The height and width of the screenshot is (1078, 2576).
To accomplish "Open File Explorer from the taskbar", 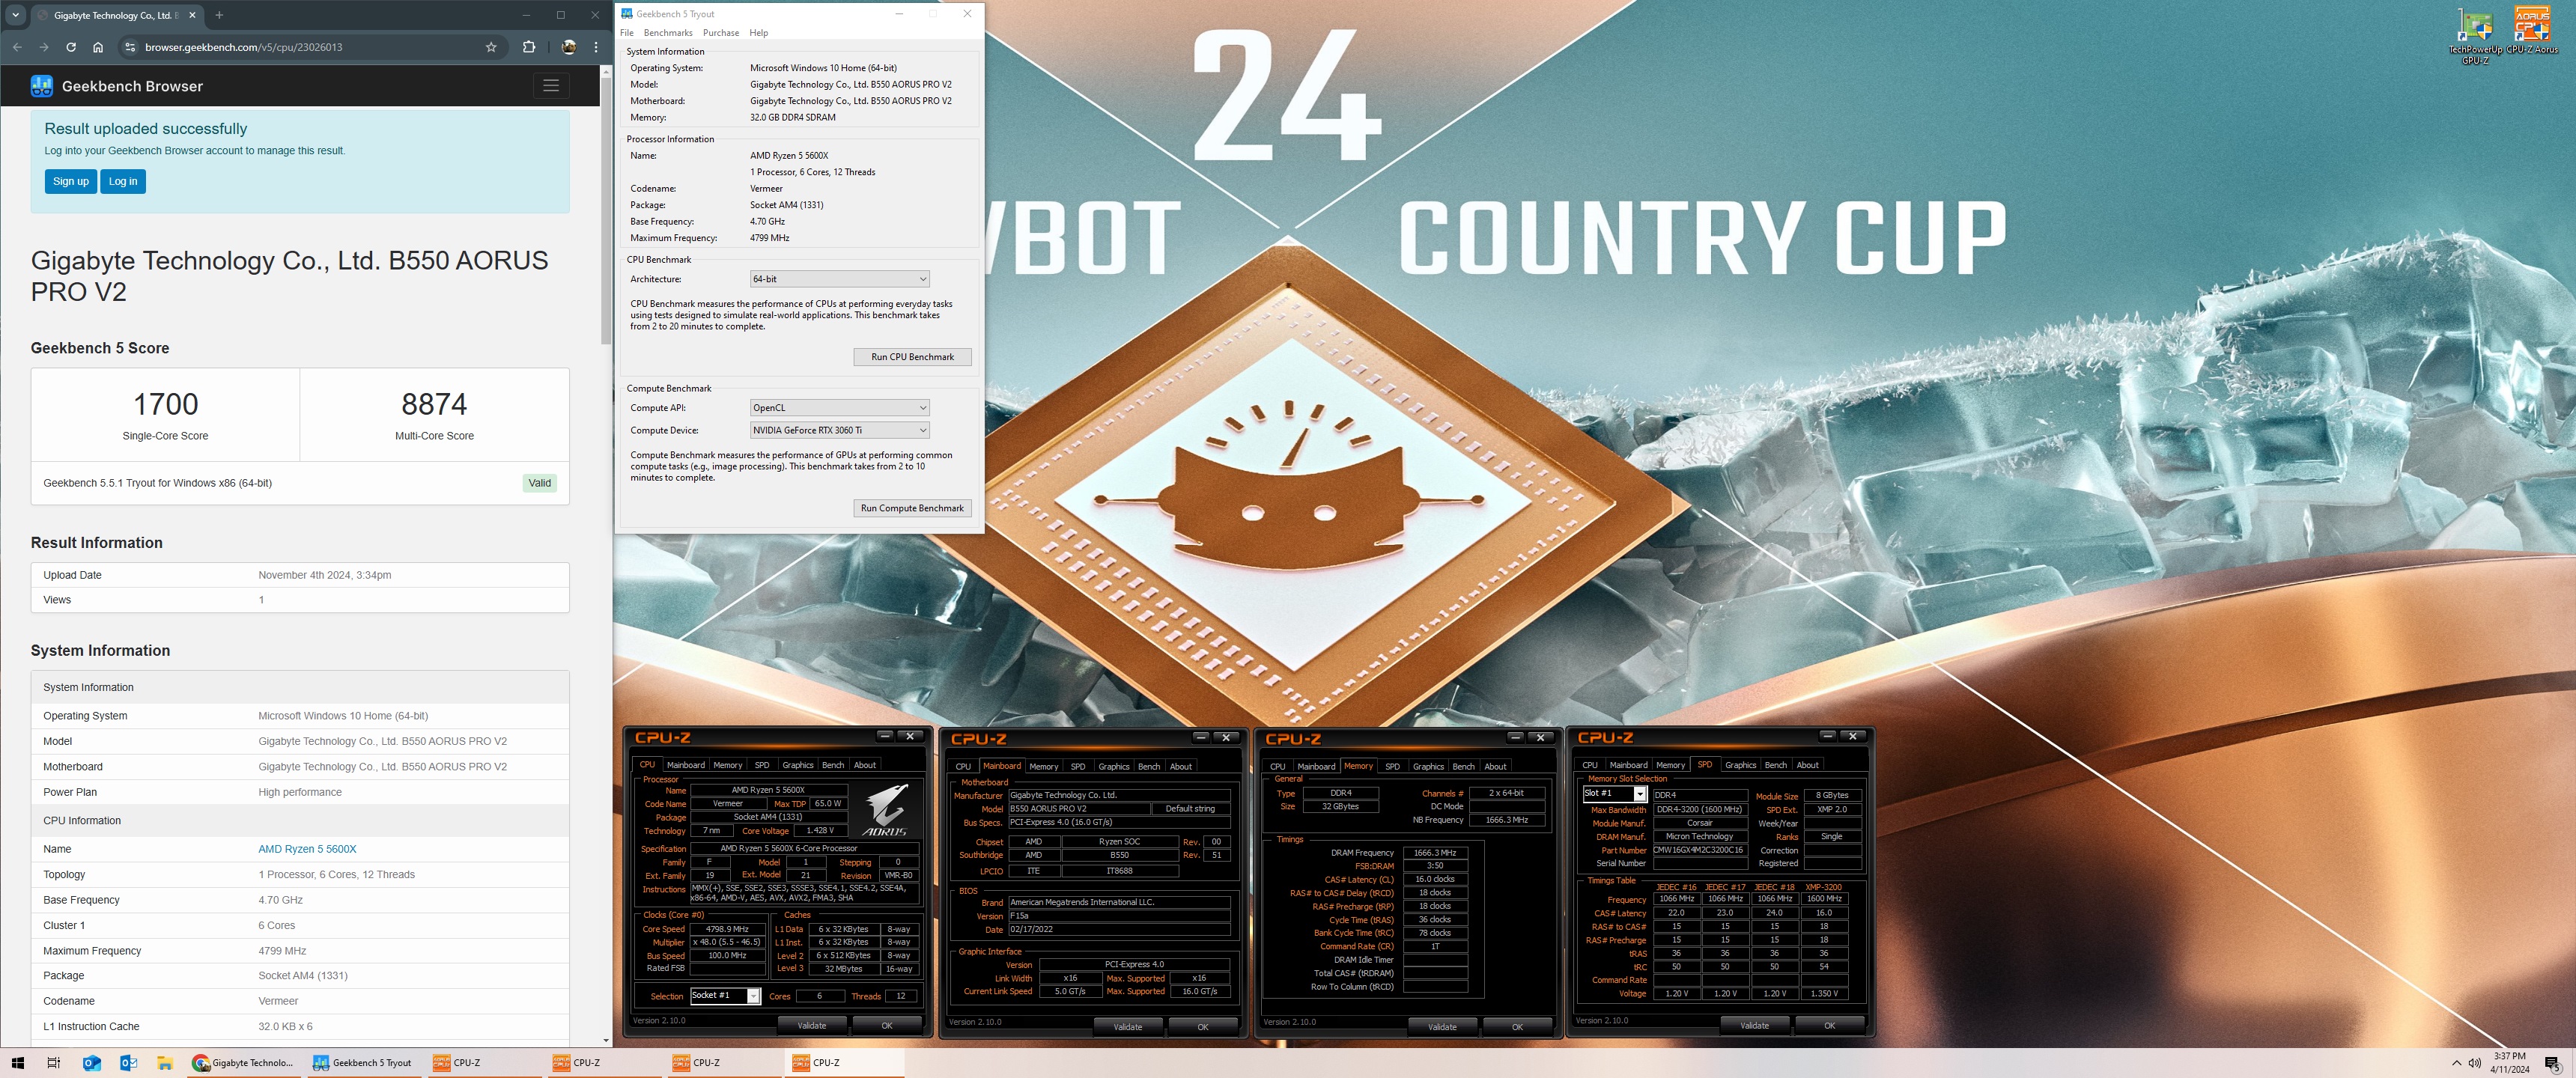I will tap(165, 1063).
